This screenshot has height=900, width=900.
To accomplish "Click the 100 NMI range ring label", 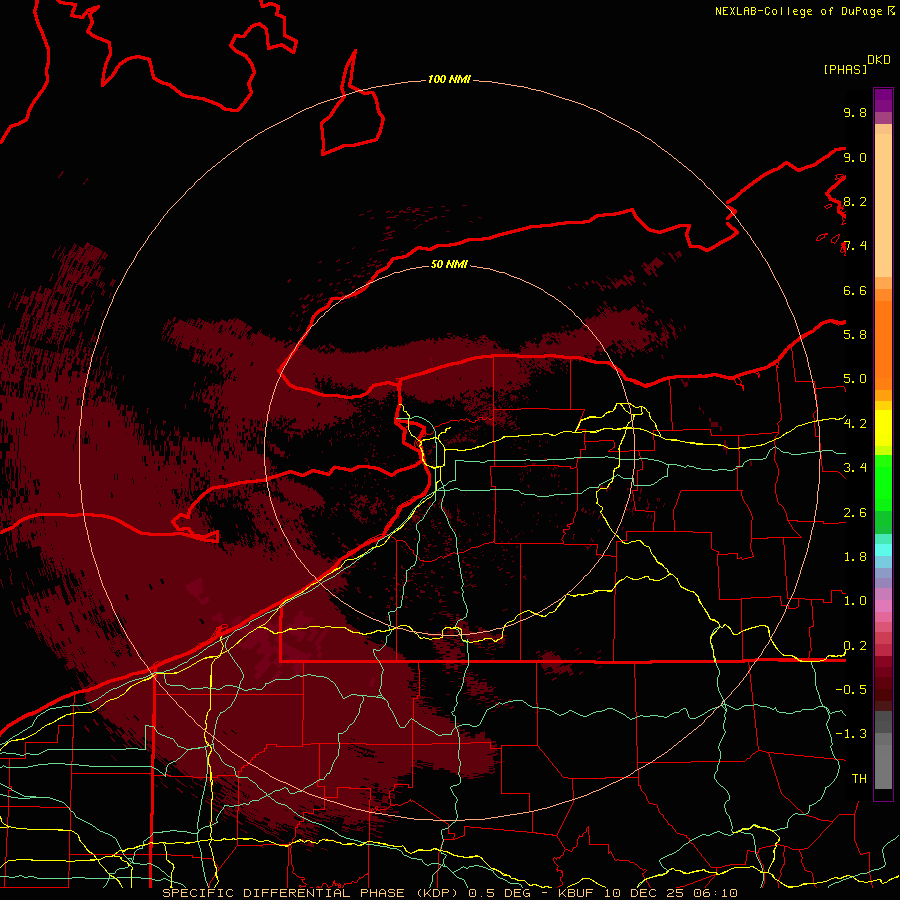I will (x=449, y=79).
